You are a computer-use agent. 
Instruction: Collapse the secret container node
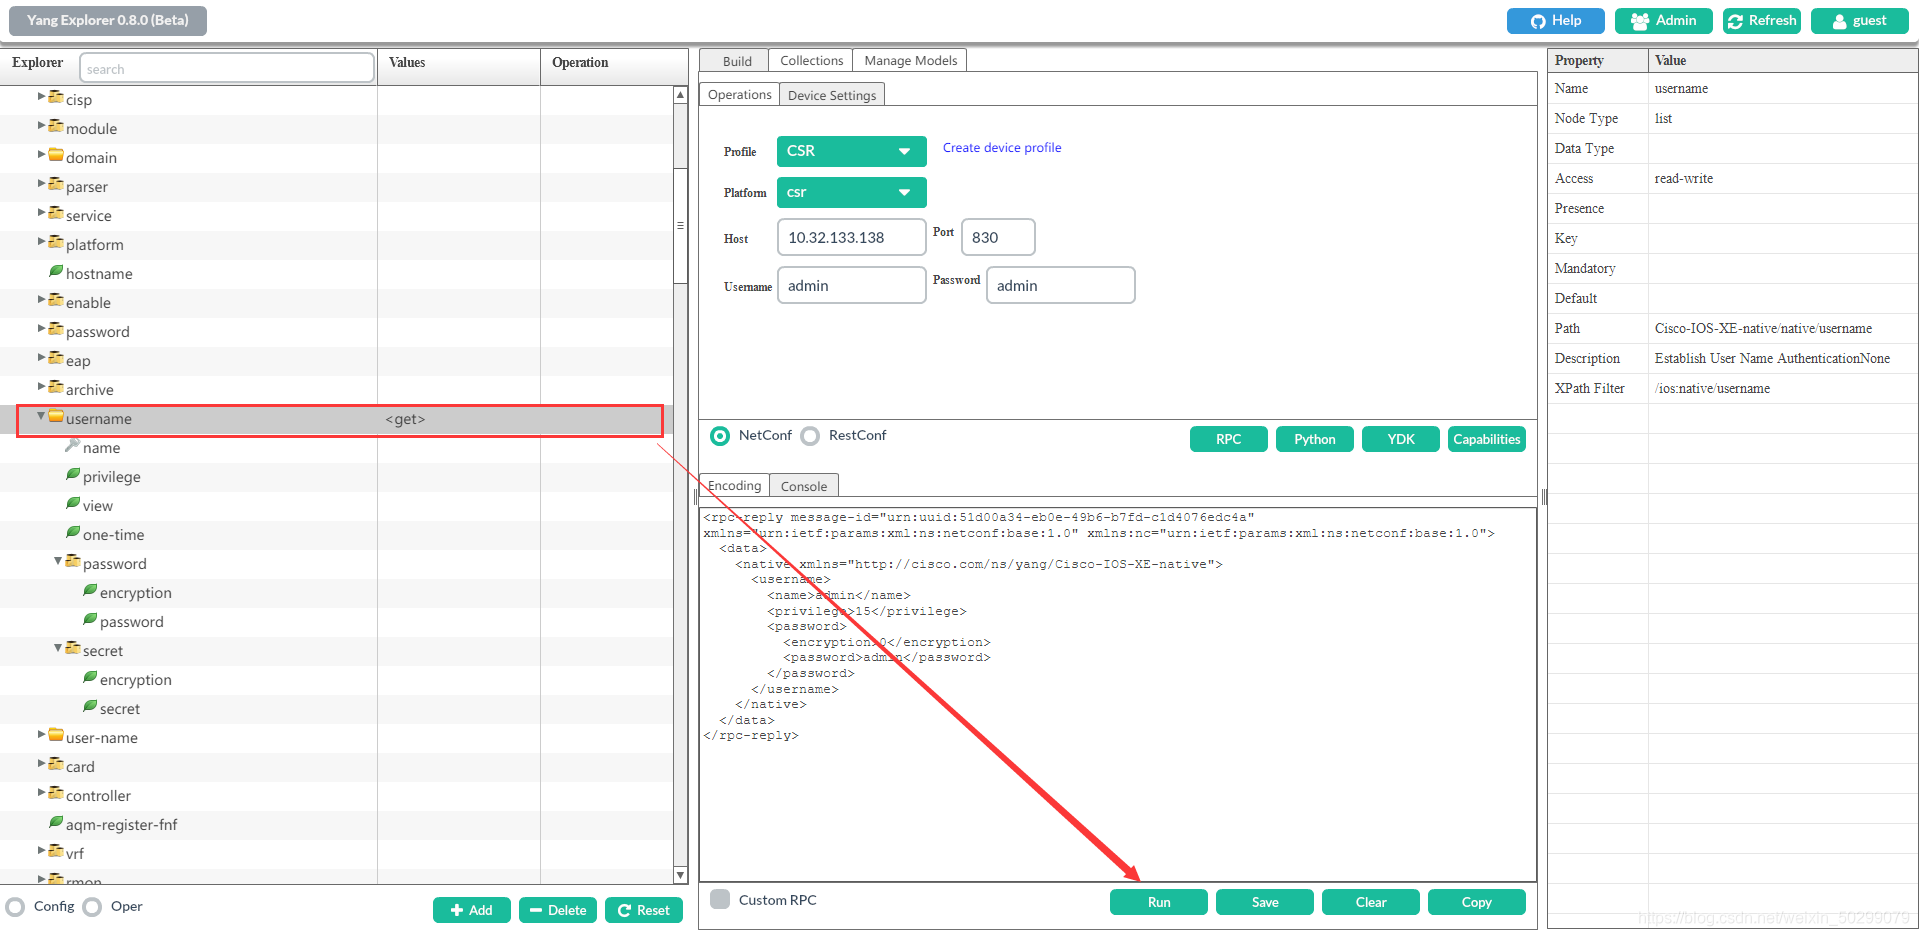[58, 648]
